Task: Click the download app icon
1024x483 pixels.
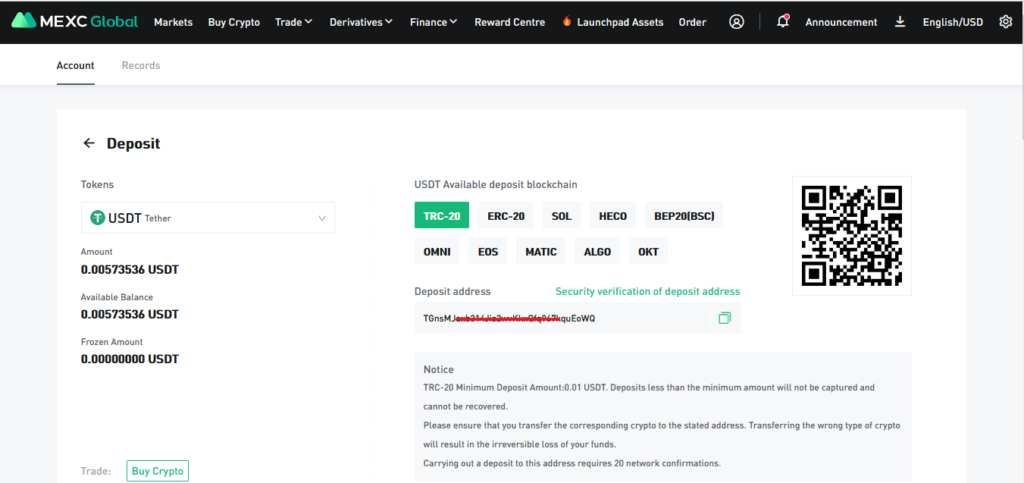Action: click(900, 21)
